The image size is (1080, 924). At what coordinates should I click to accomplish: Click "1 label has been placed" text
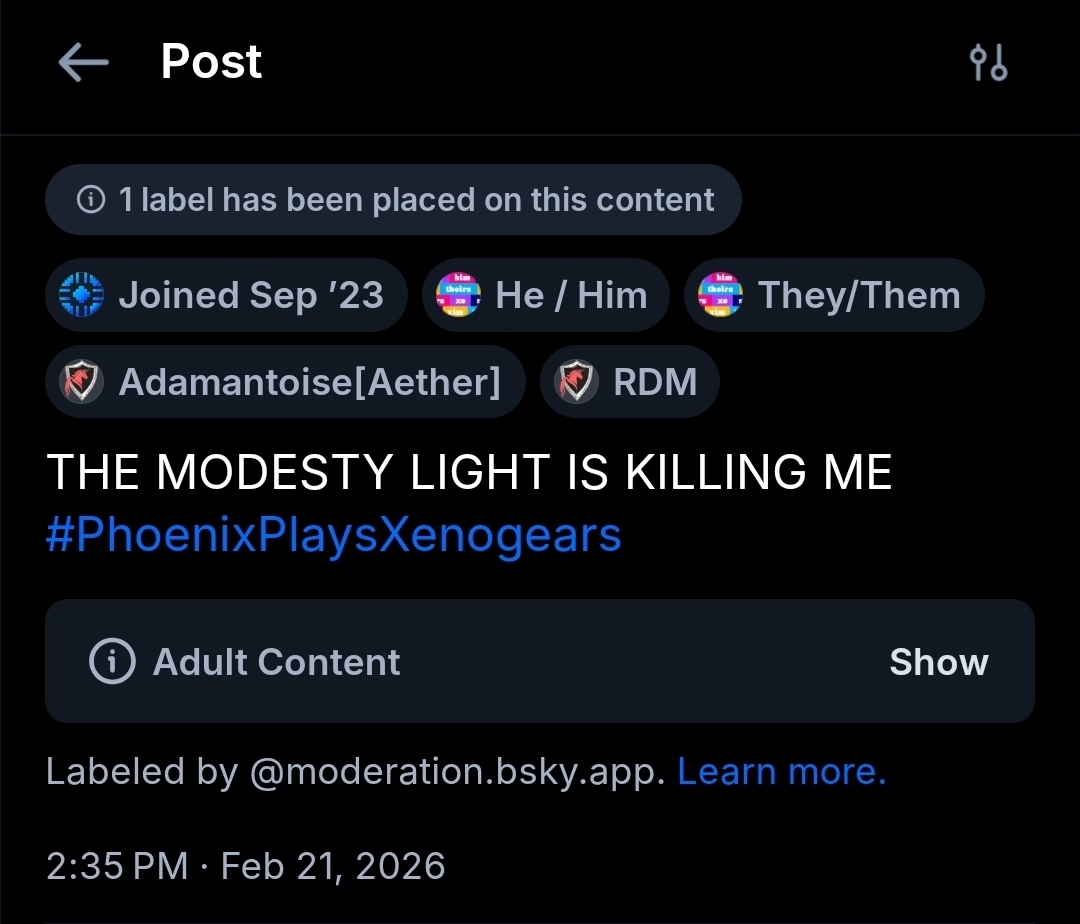416,200
